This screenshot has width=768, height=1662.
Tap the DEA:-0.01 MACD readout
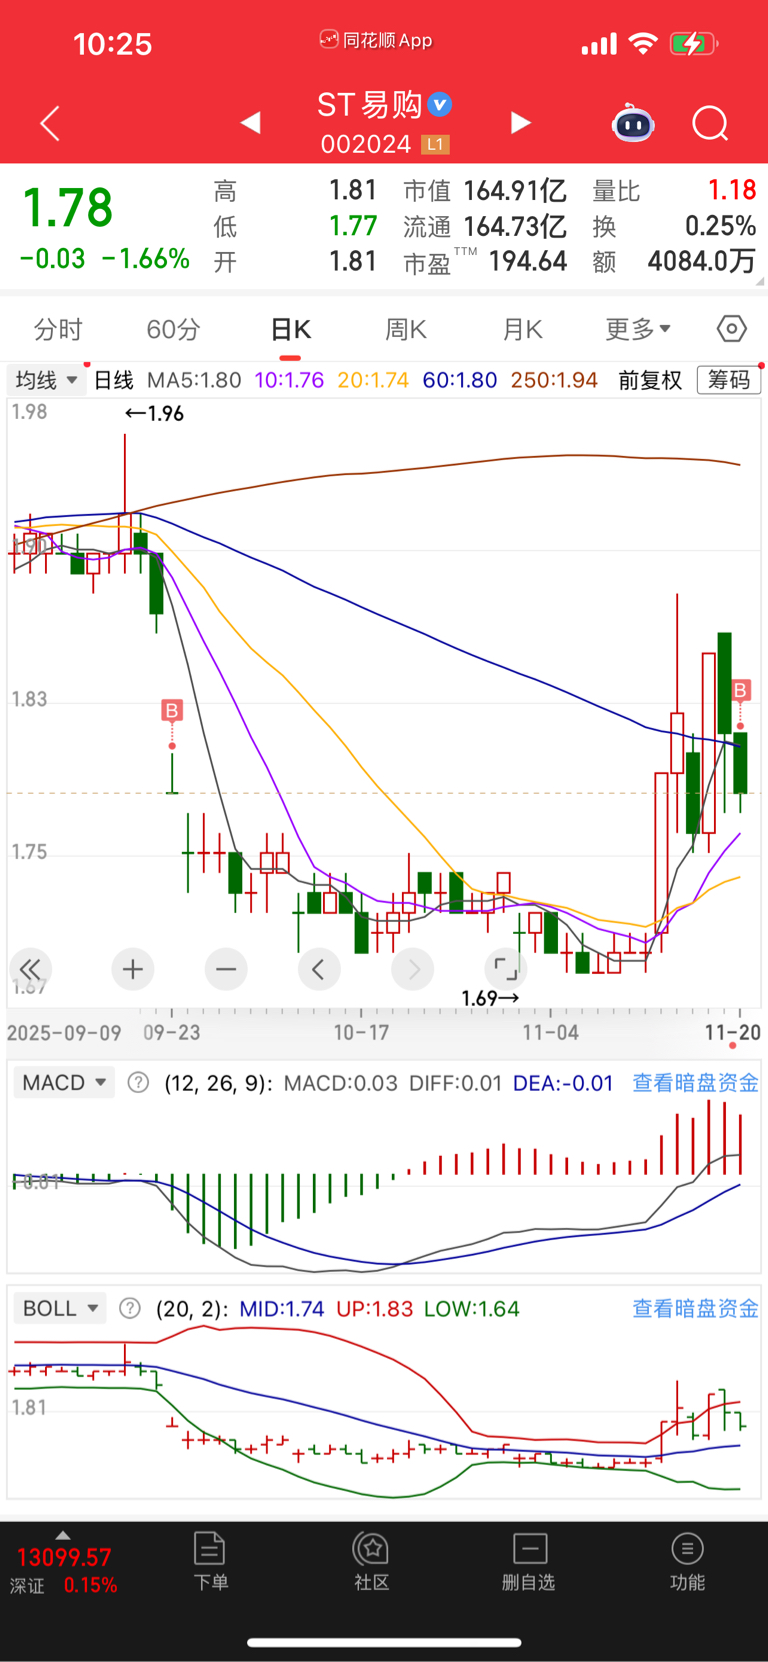563,1083
